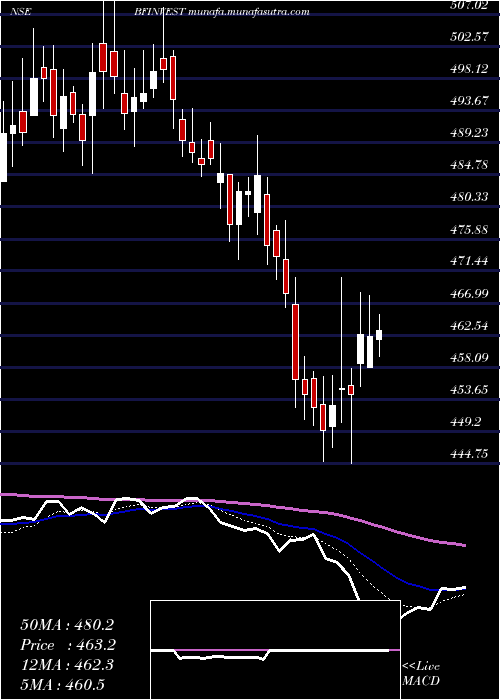Viewport: 500px width, 700px height.
Task: Select the 502.57 price axis label
Action: 468,37
